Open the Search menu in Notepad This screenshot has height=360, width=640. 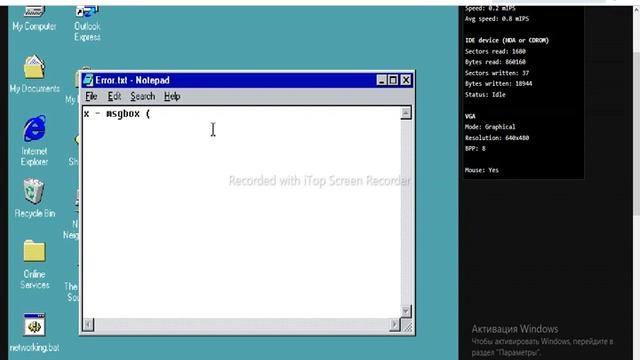click(142, 96)
